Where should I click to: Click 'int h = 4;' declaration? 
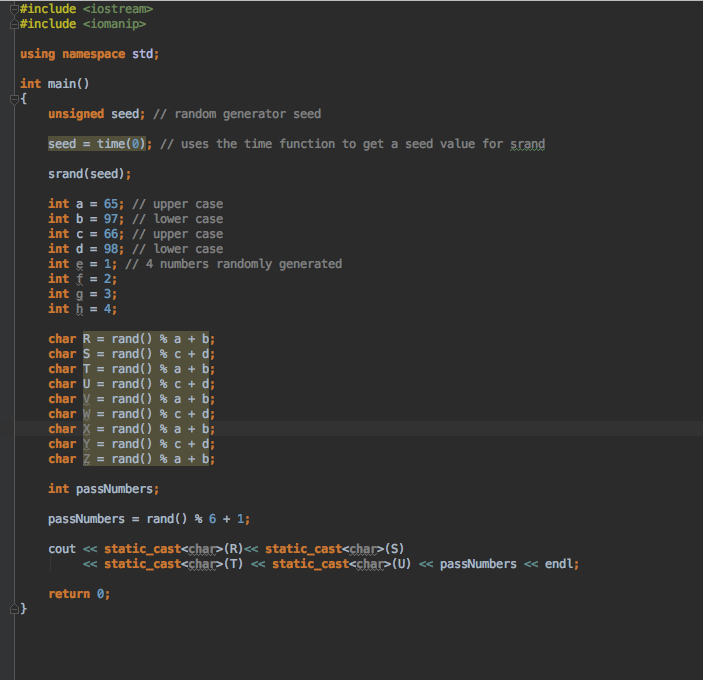(82, 309)
